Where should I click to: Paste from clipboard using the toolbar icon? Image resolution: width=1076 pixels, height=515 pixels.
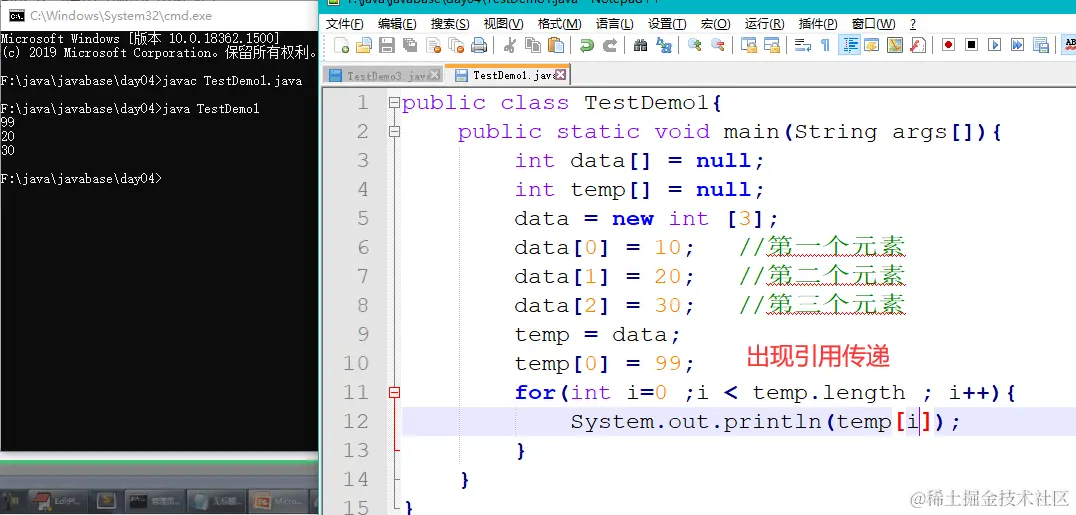(x=556, y=45)
